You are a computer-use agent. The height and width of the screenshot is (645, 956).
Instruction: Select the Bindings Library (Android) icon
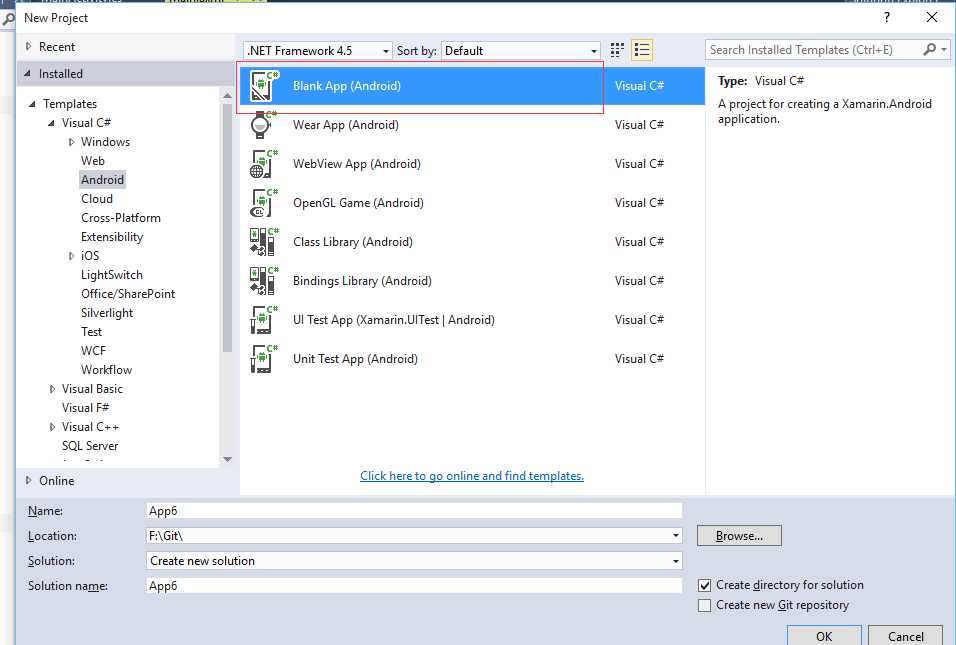click(264, 281)
